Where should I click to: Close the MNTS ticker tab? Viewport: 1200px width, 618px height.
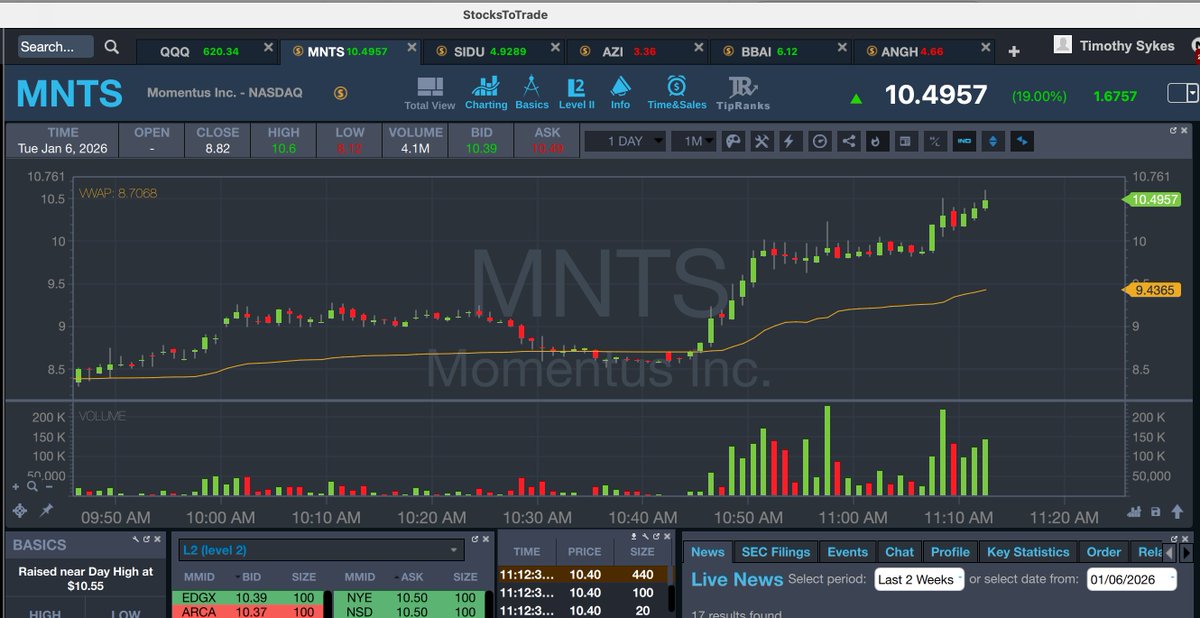tap(411, 48)
